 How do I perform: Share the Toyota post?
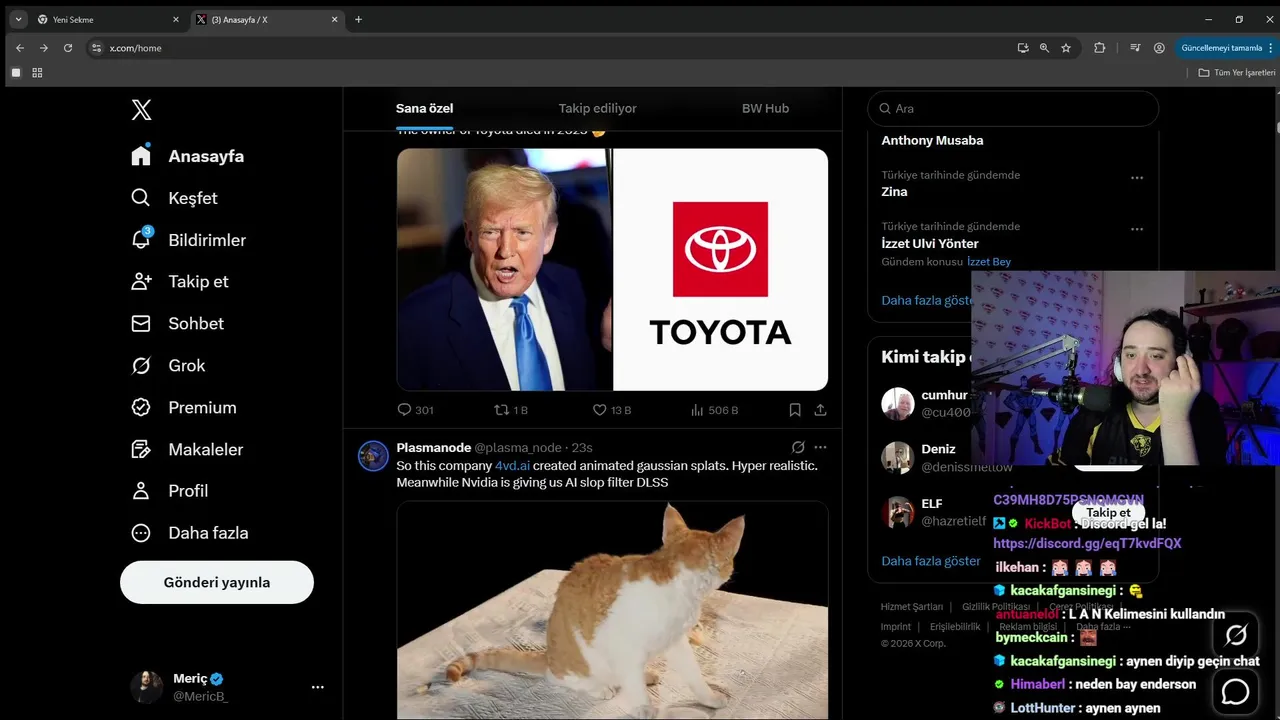[x=820, y=410]
